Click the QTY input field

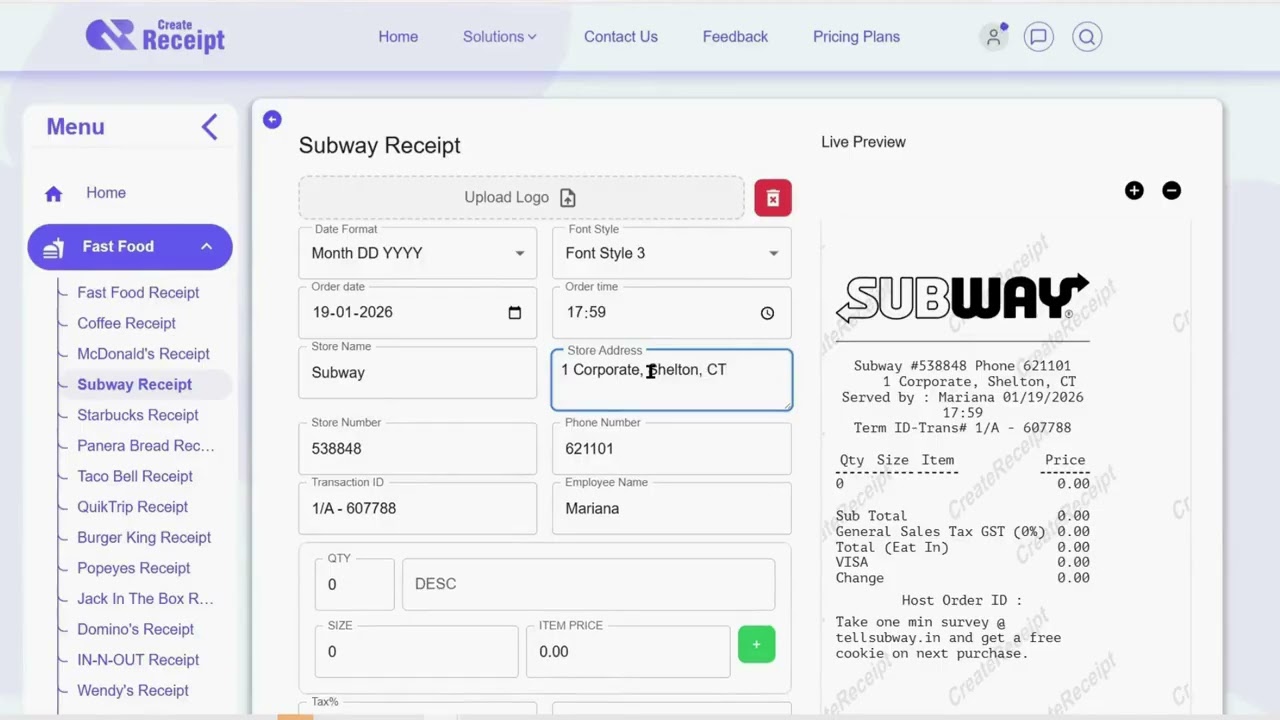[355, 585]
